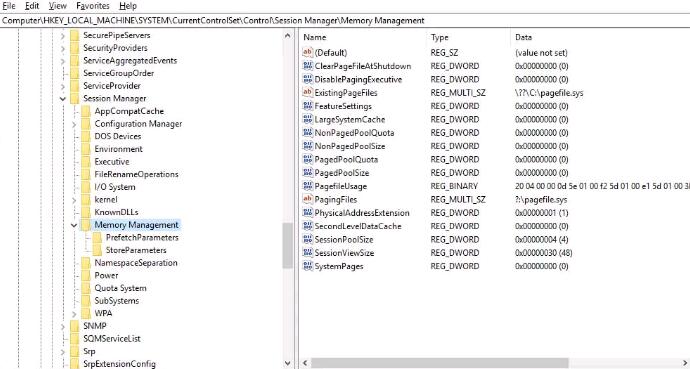Select the SQMServiceList tree key

[x=112, y=339]
